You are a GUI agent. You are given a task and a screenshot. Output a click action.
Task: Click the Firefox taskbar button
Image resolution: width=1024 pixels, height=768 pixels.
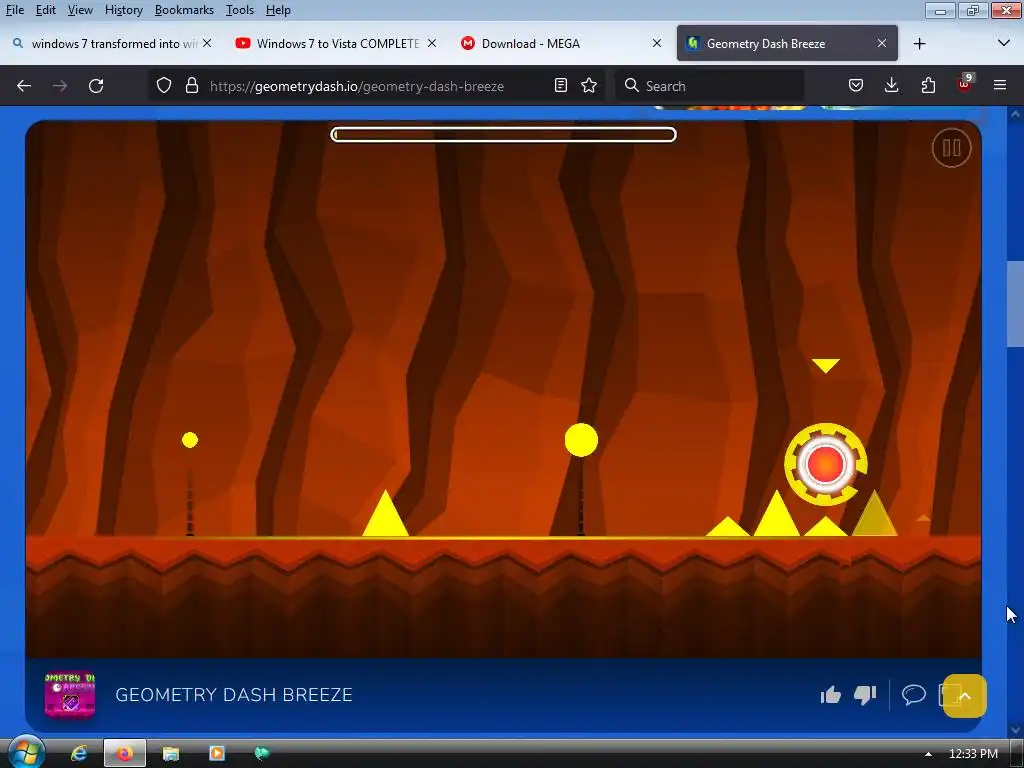click(125, 754)
